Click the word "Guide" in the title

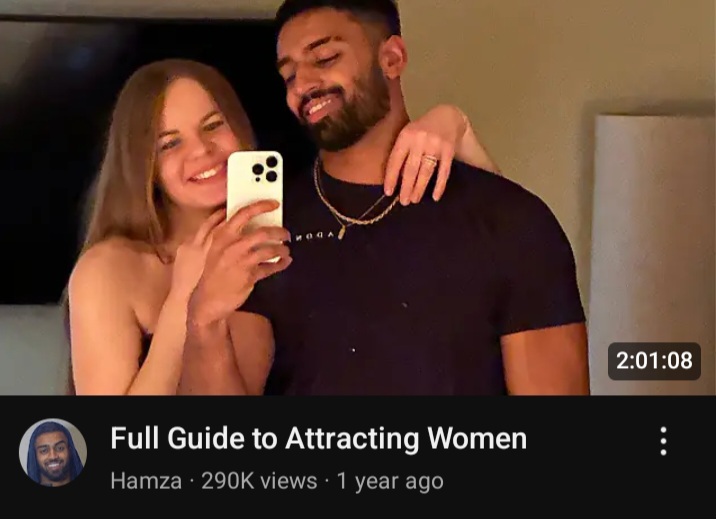[205, 438]
